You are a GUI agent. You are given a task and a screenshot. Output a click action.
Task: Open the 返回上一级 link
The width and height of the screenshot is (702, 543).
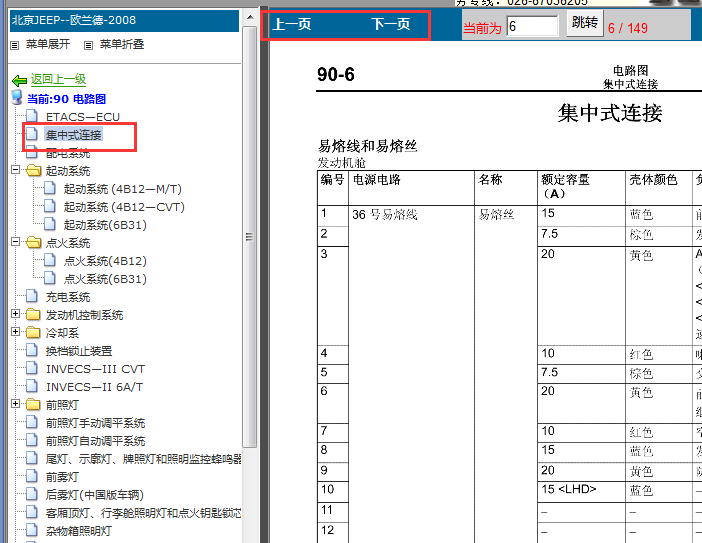coord(58,80)
